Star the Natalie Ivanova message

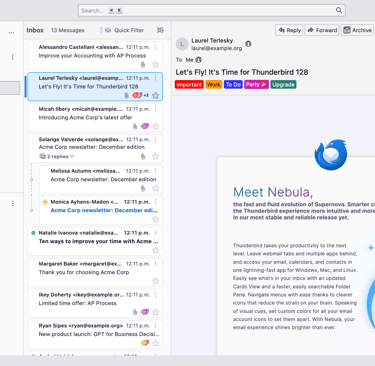[155, 250]
